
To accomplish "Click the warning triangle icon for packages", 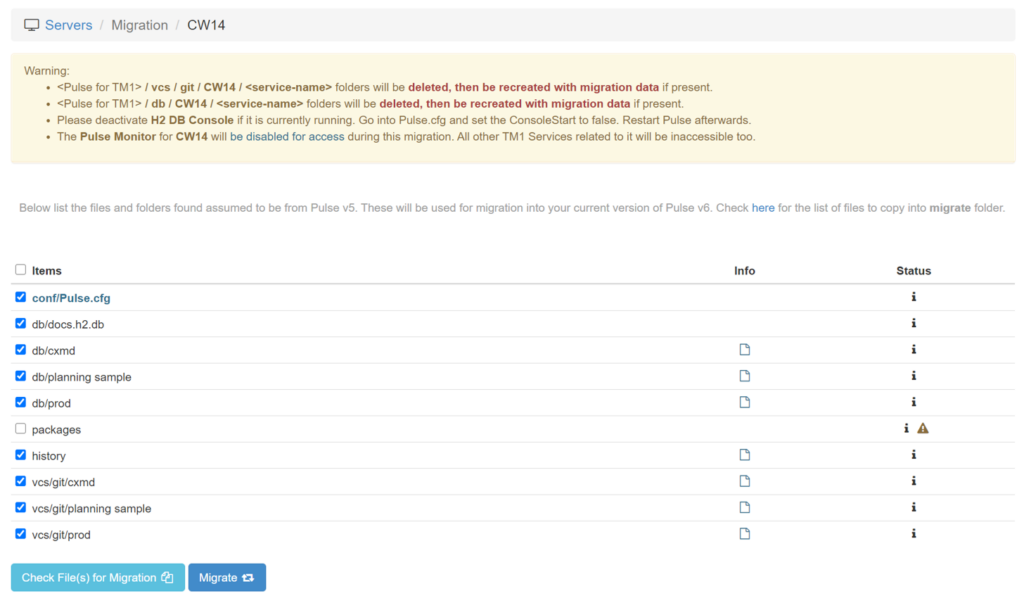I will [x=923, y=429].
